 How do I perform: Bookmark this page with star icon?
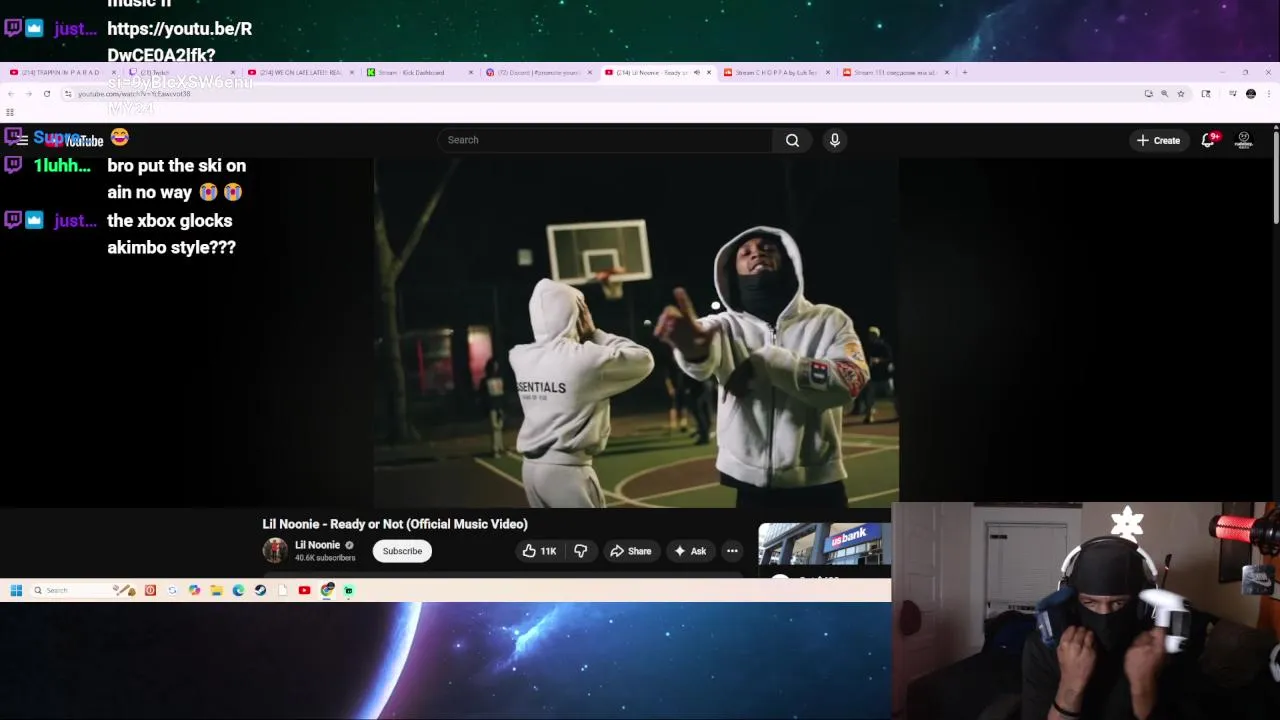point(1181,93)
